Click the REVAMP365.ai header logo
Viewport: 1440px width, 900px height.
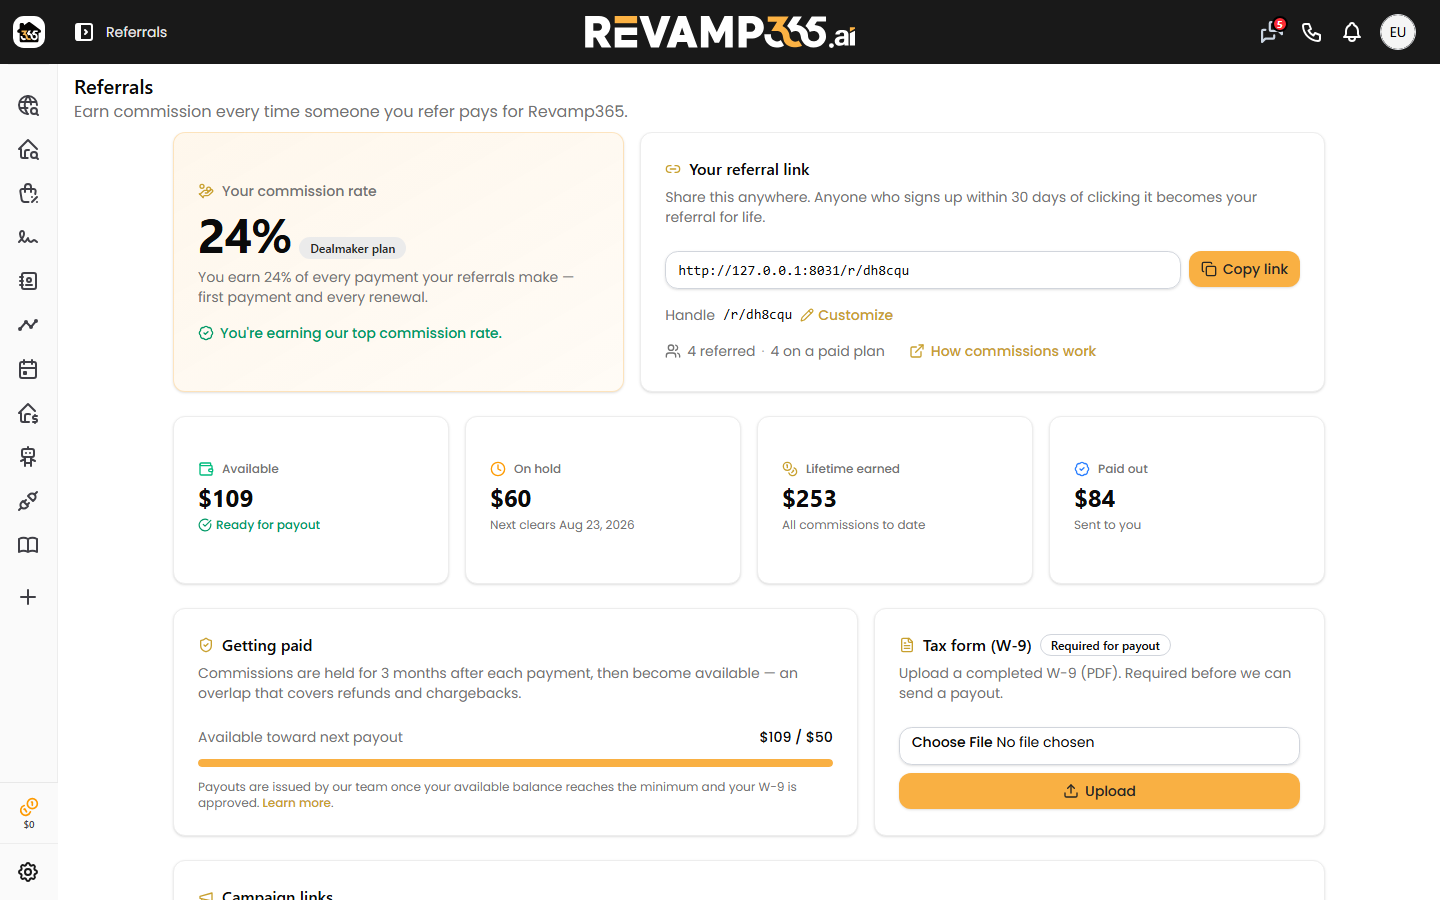pyautogui.click(x=720, y=32)
